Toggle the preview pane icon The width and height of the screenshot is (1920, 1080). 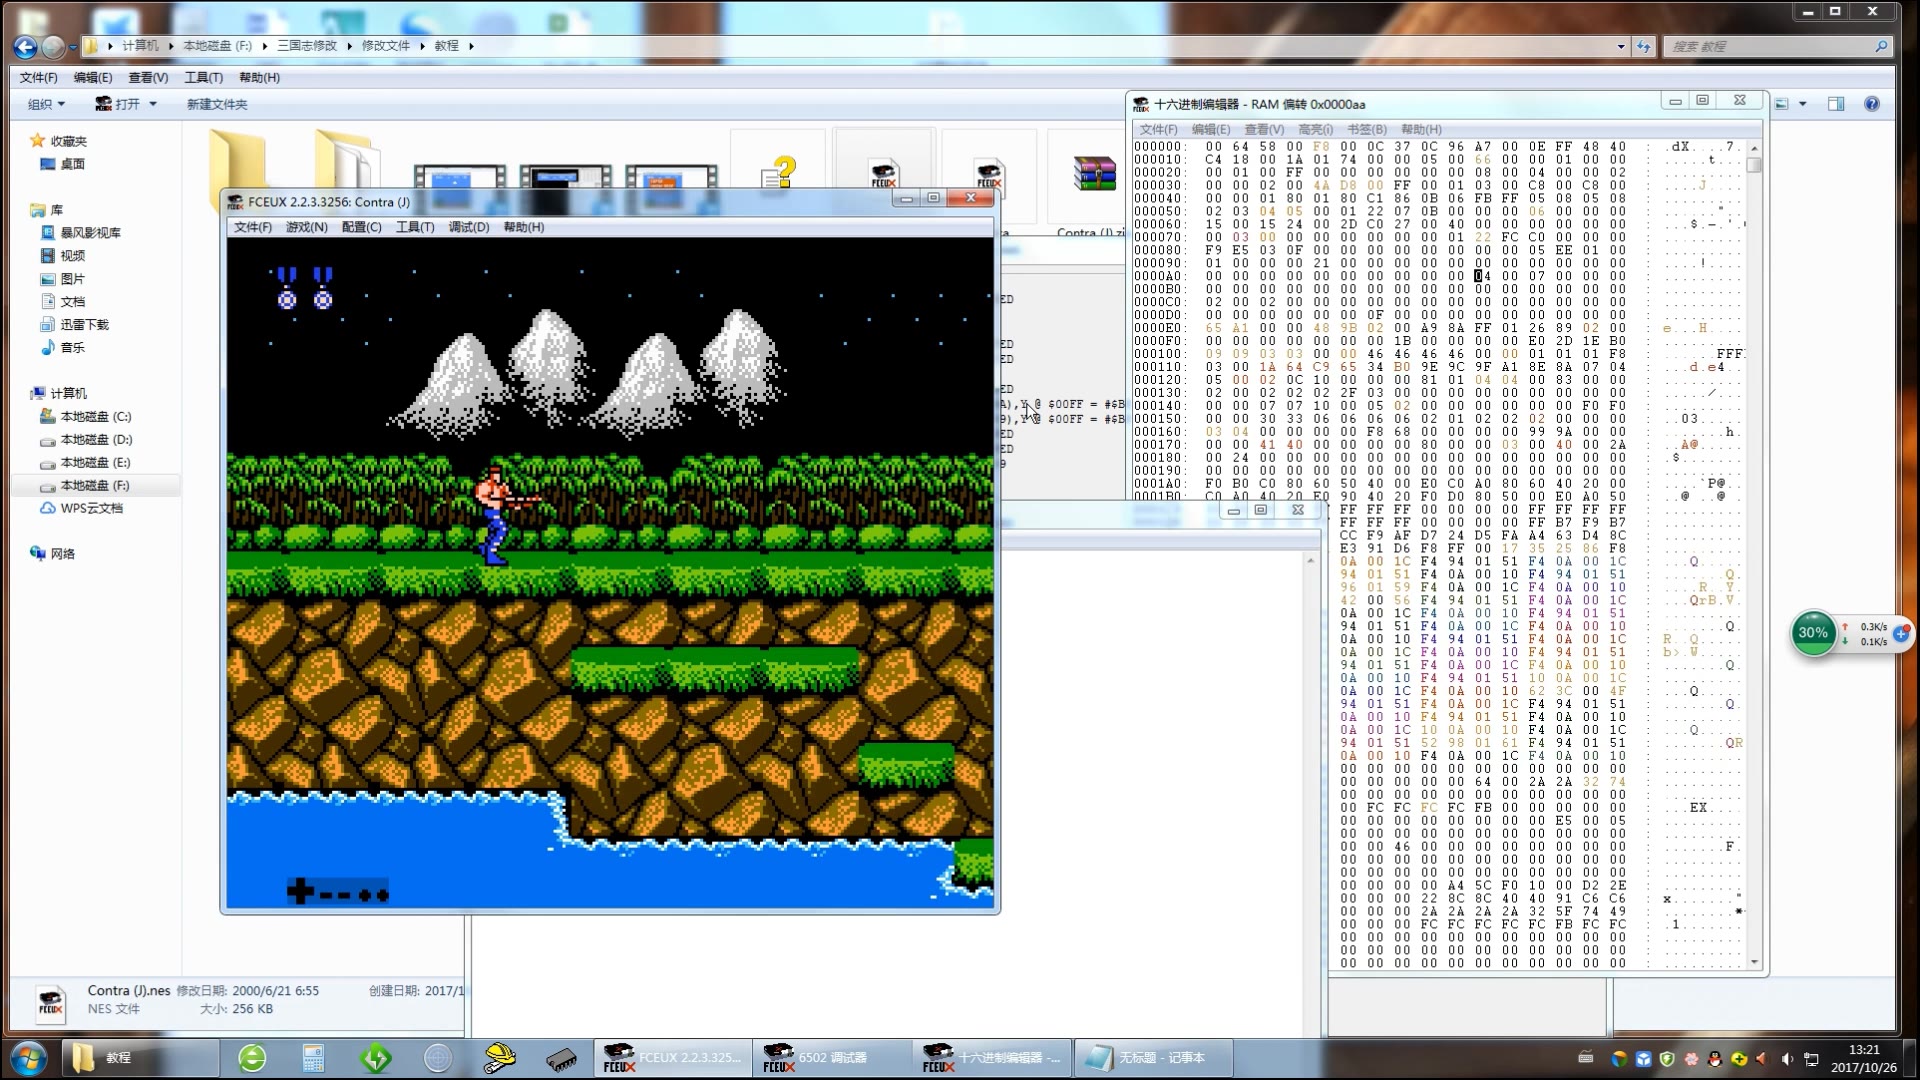click(1836, 104)
